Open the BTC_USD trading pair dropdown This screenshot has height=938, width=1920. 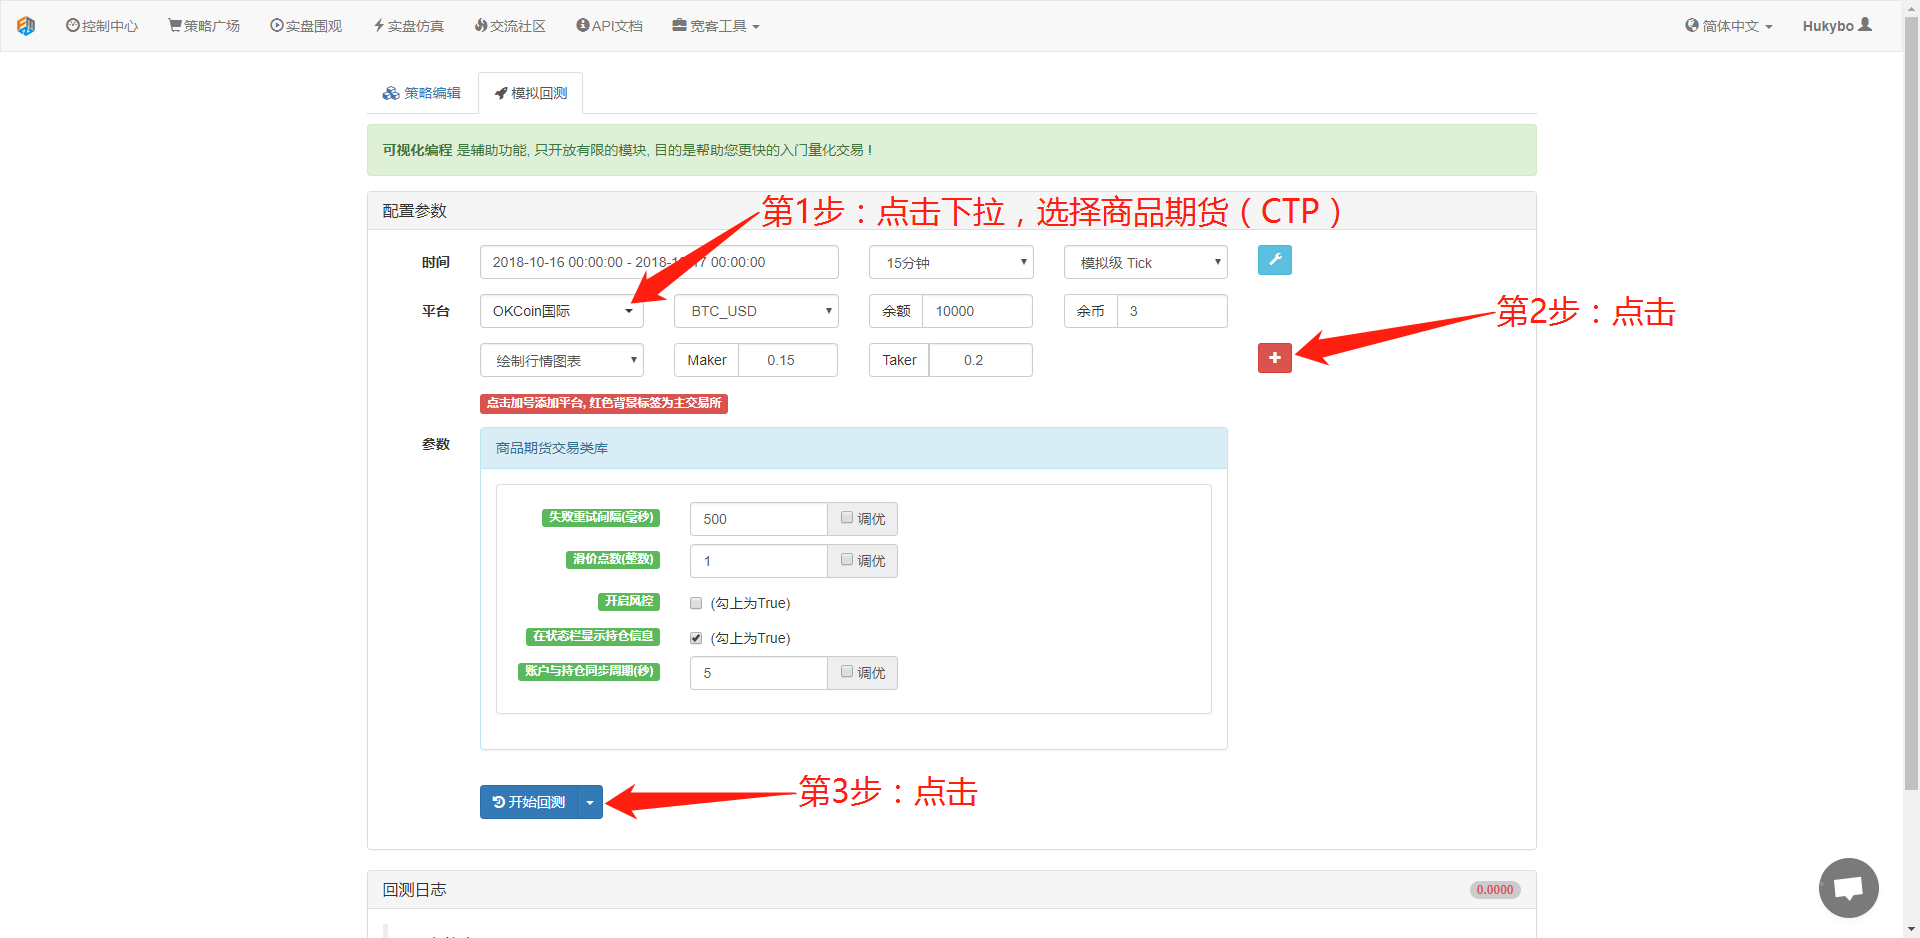coord(756,311)
